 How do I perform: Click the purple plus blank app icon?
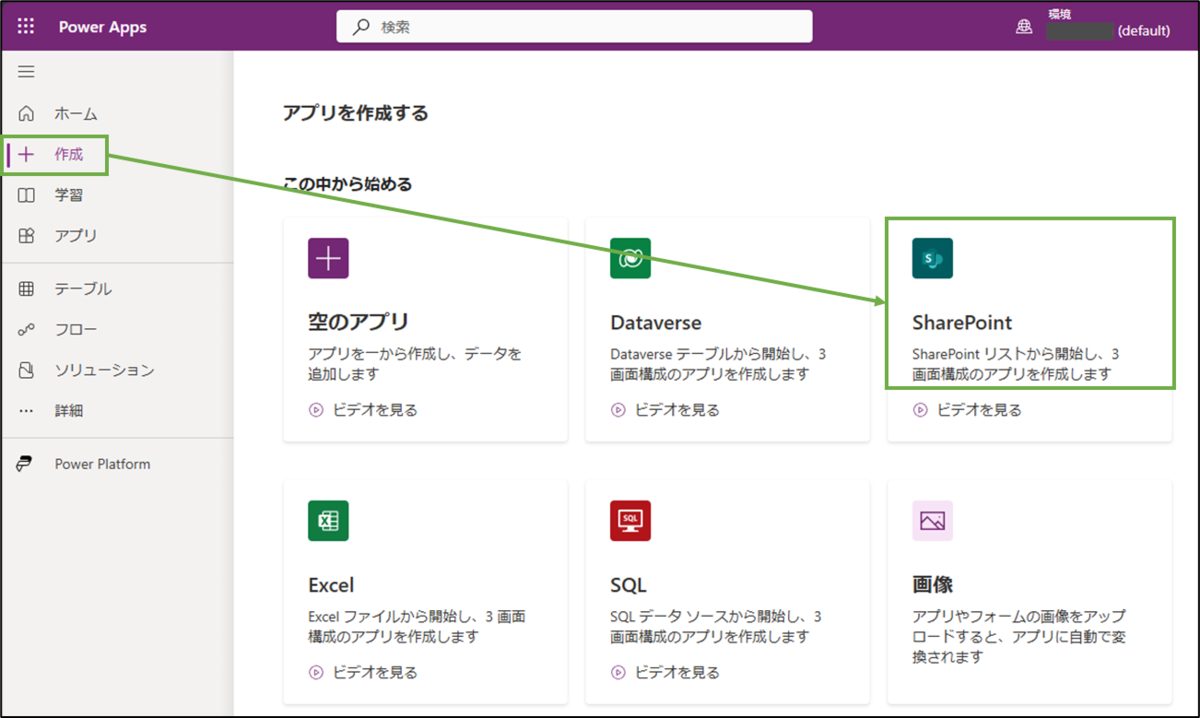[x=328, y=258]
